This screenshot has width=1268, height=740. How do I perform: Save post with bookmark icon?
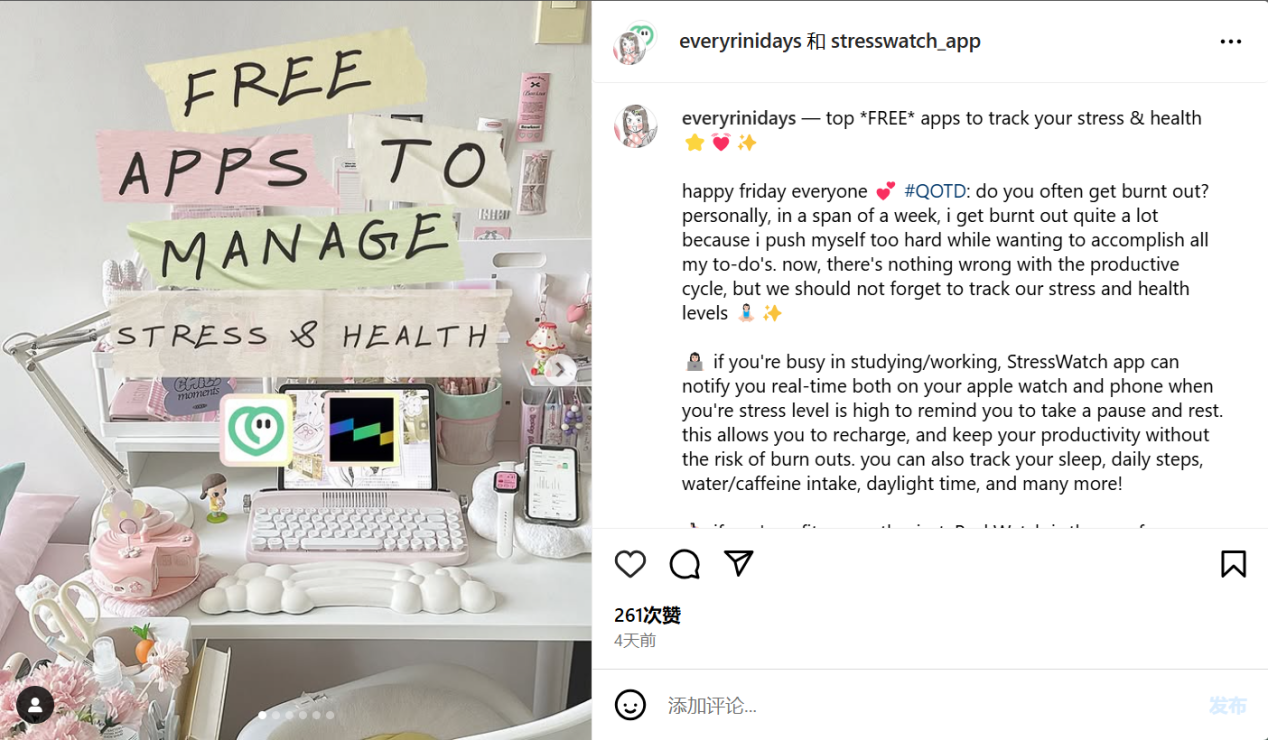[x=1233, y=564]
